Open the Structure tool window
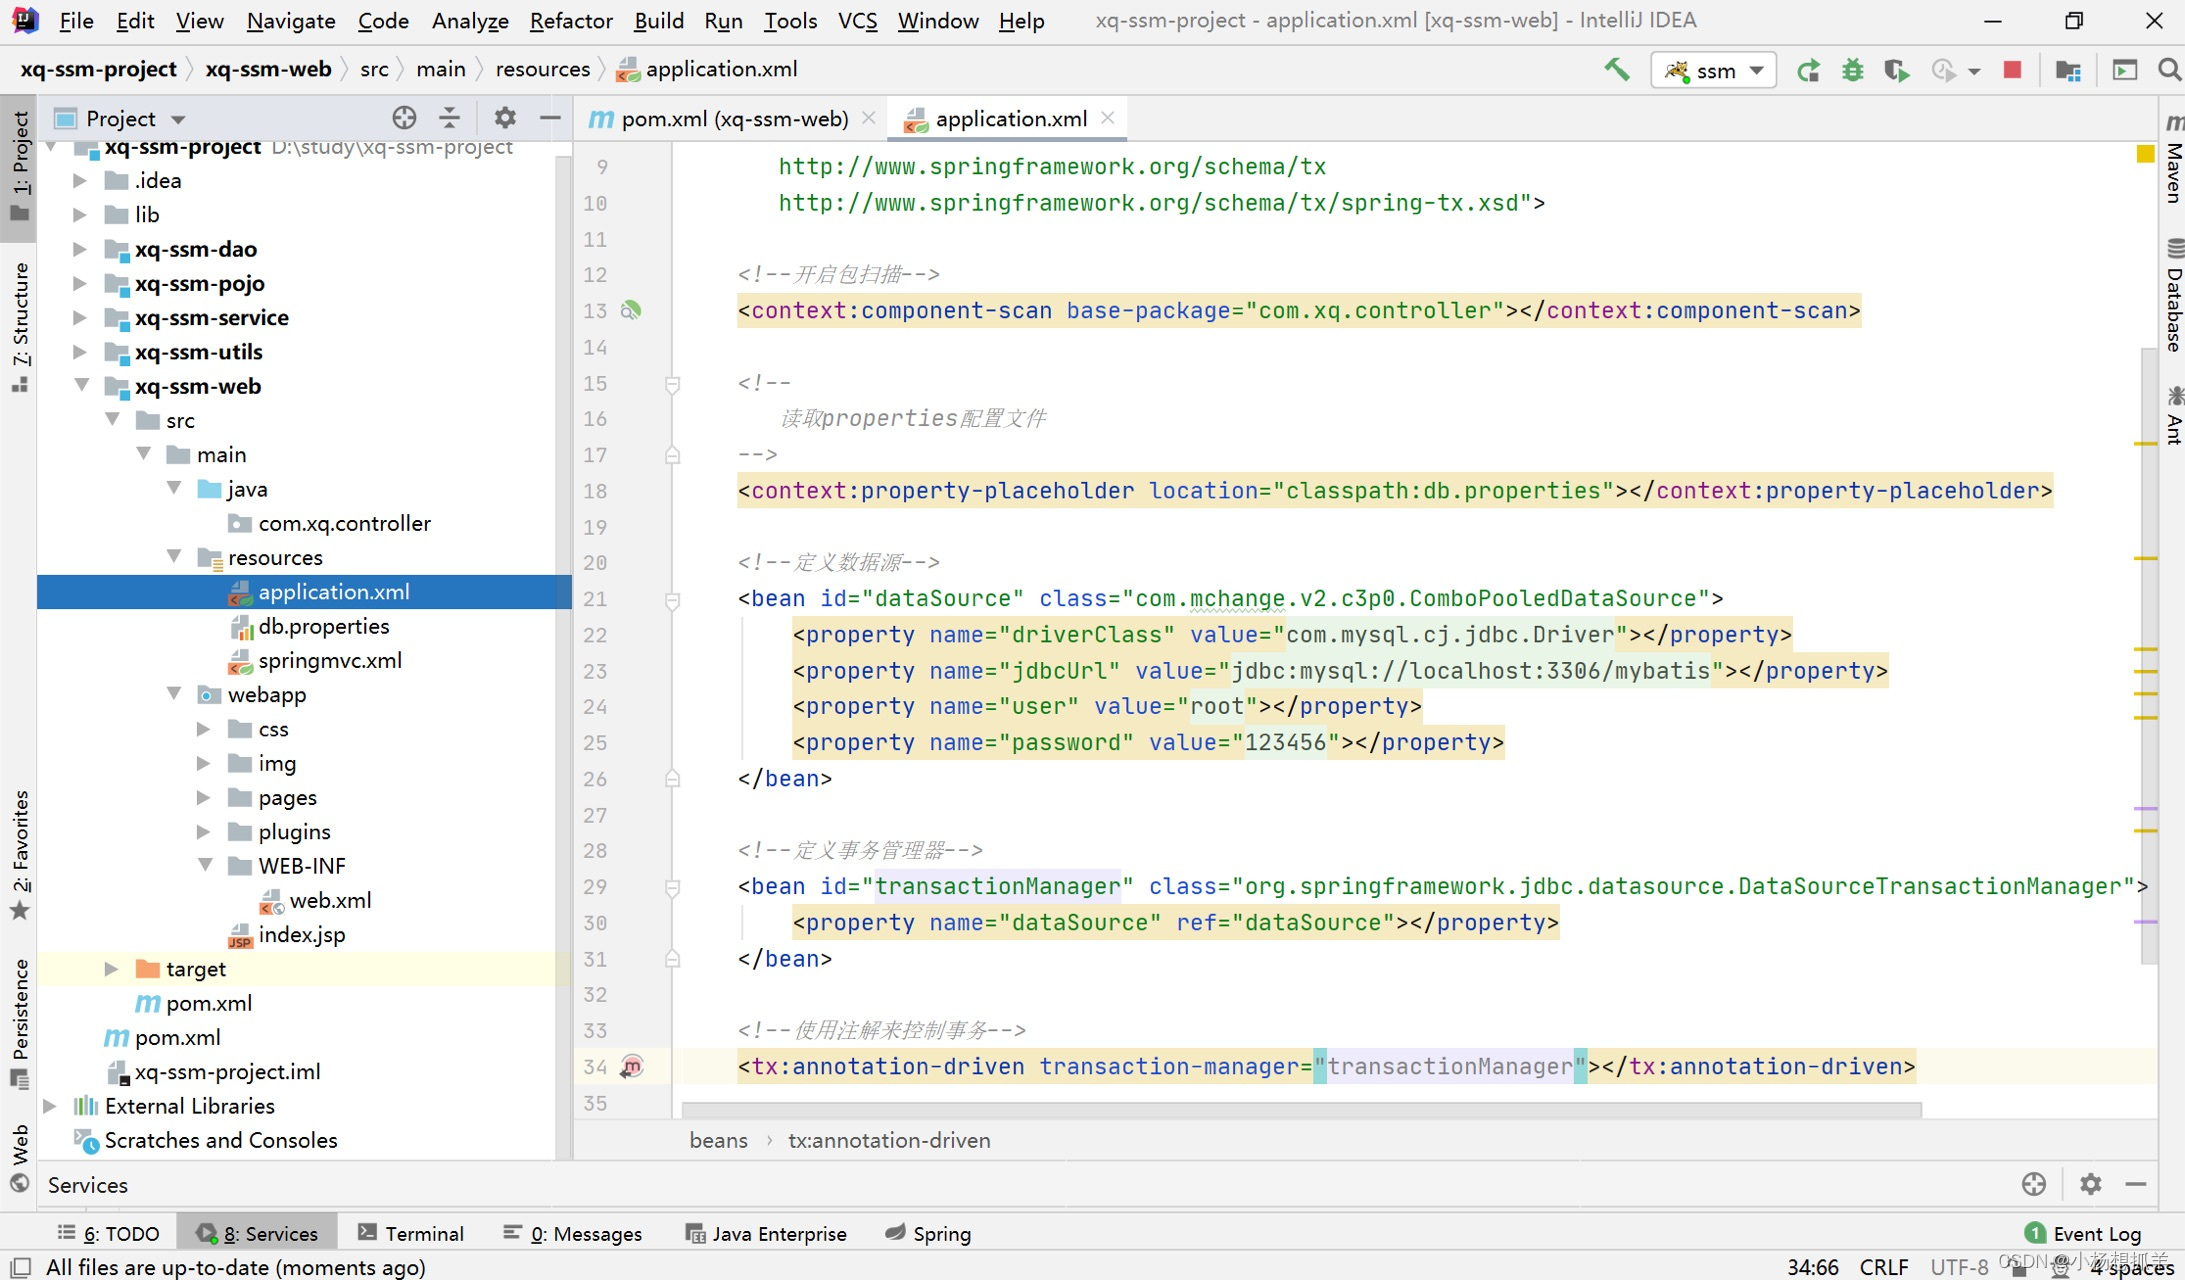The image size is (2185, 1280). [x=20, y=328]
